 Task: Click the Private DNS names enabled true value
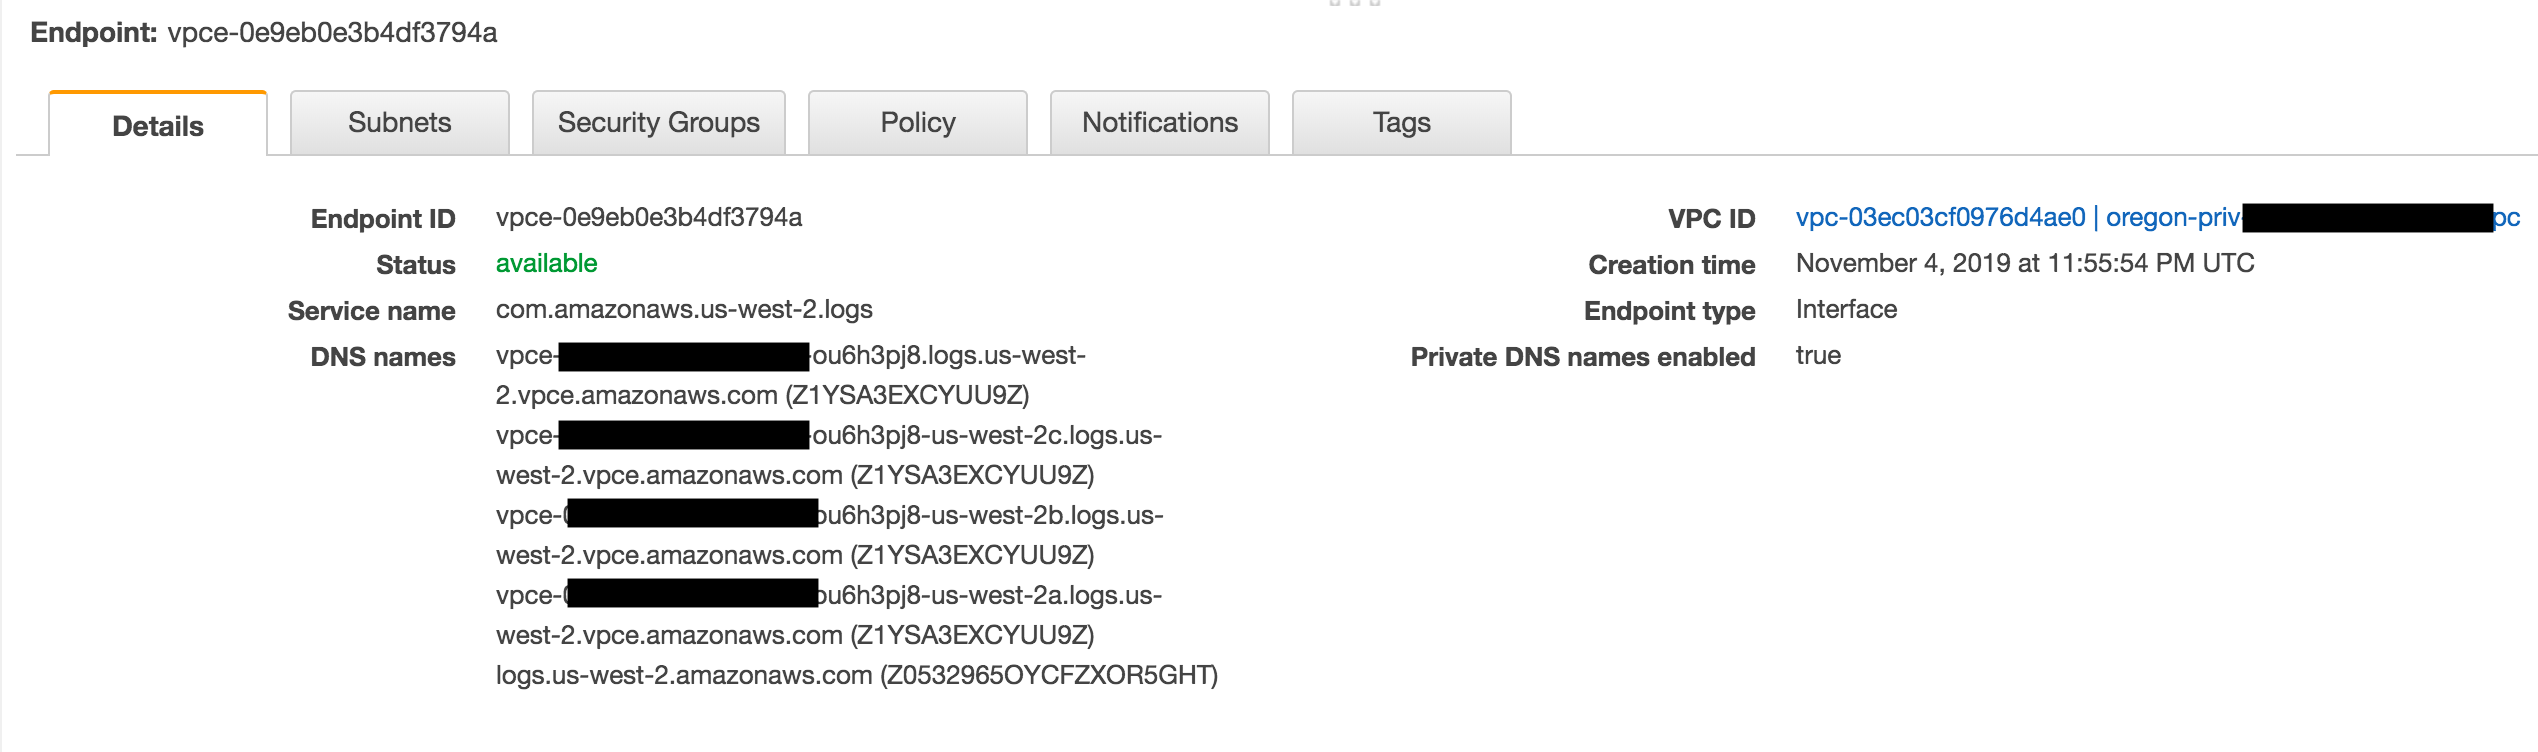pos(1818,355)
